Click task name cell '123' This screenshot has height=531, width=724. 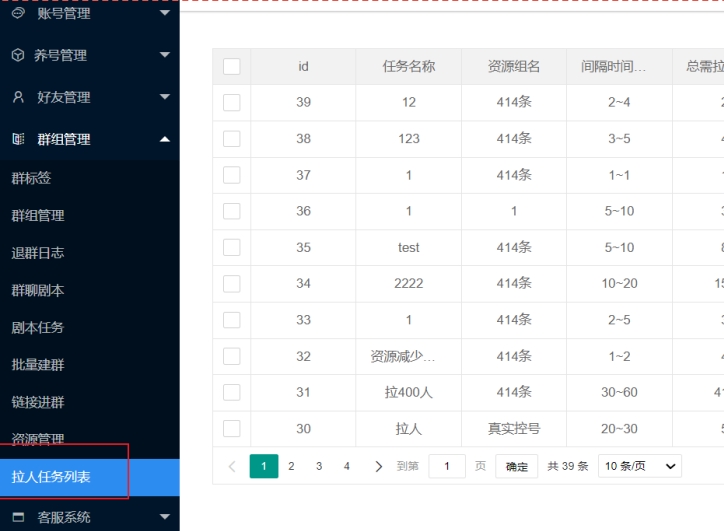409,139
